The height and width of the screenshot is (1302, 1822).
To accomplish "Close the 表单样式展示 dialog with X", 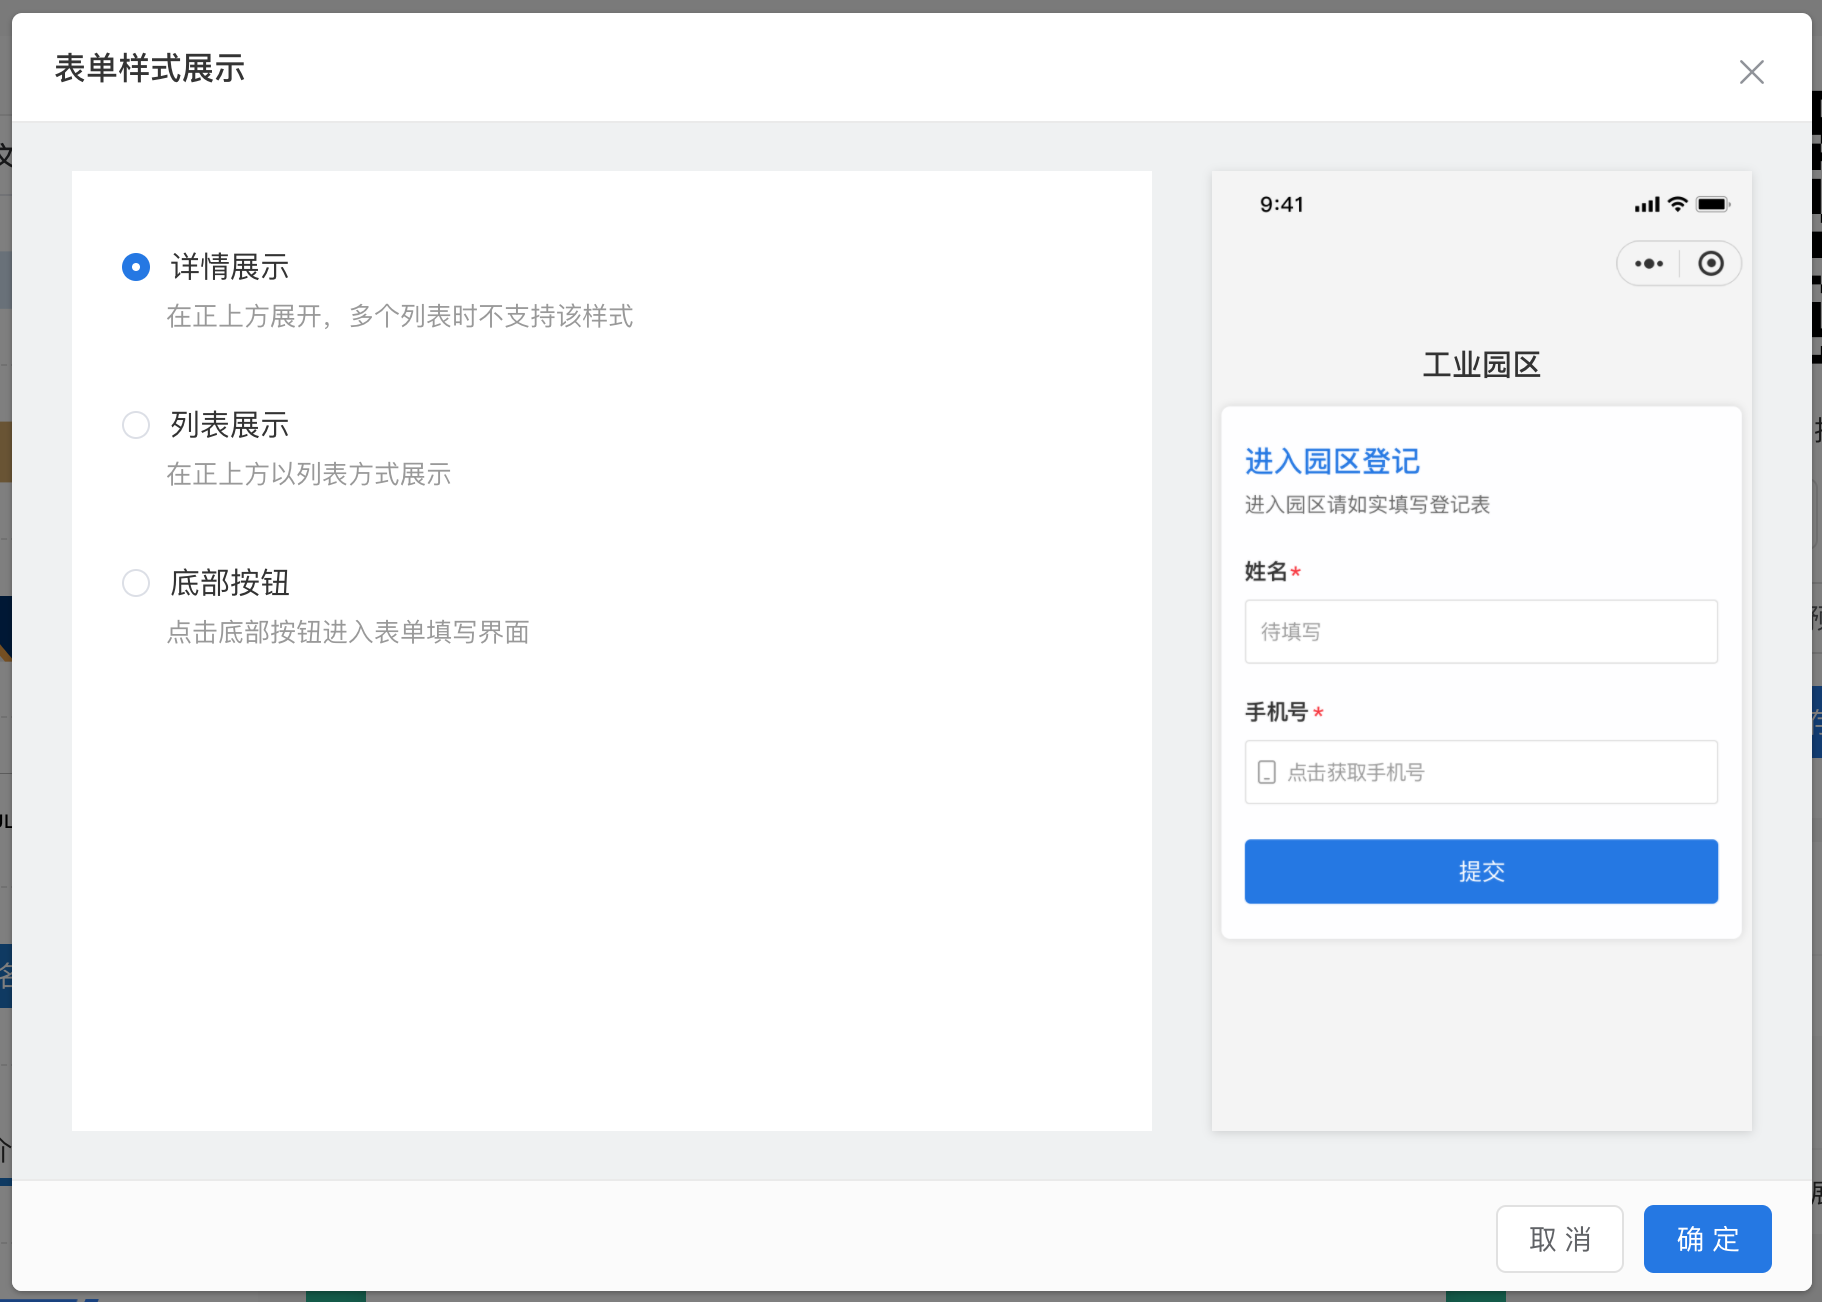I will point(1751,72).
